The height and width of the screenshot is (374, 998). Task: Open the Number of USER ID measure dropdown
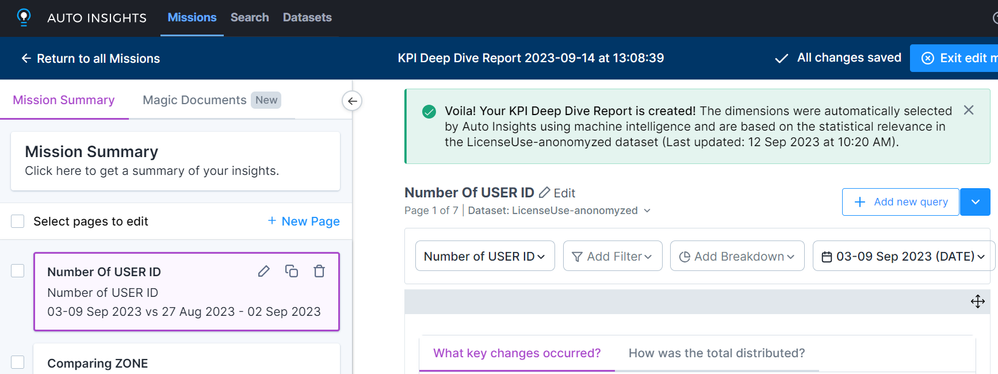coord(485,256)
